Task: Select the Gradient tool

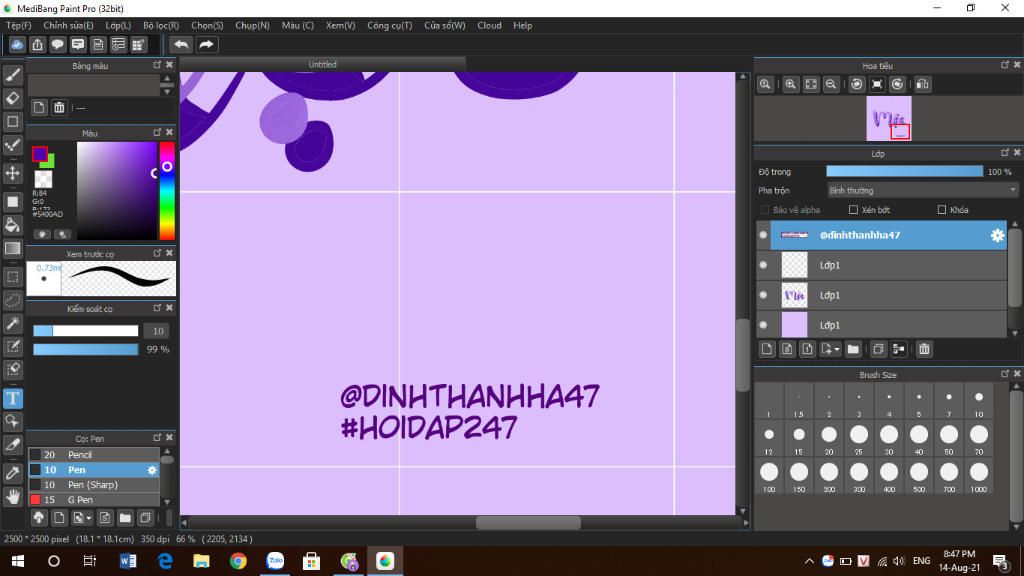Action: point(12,248)
